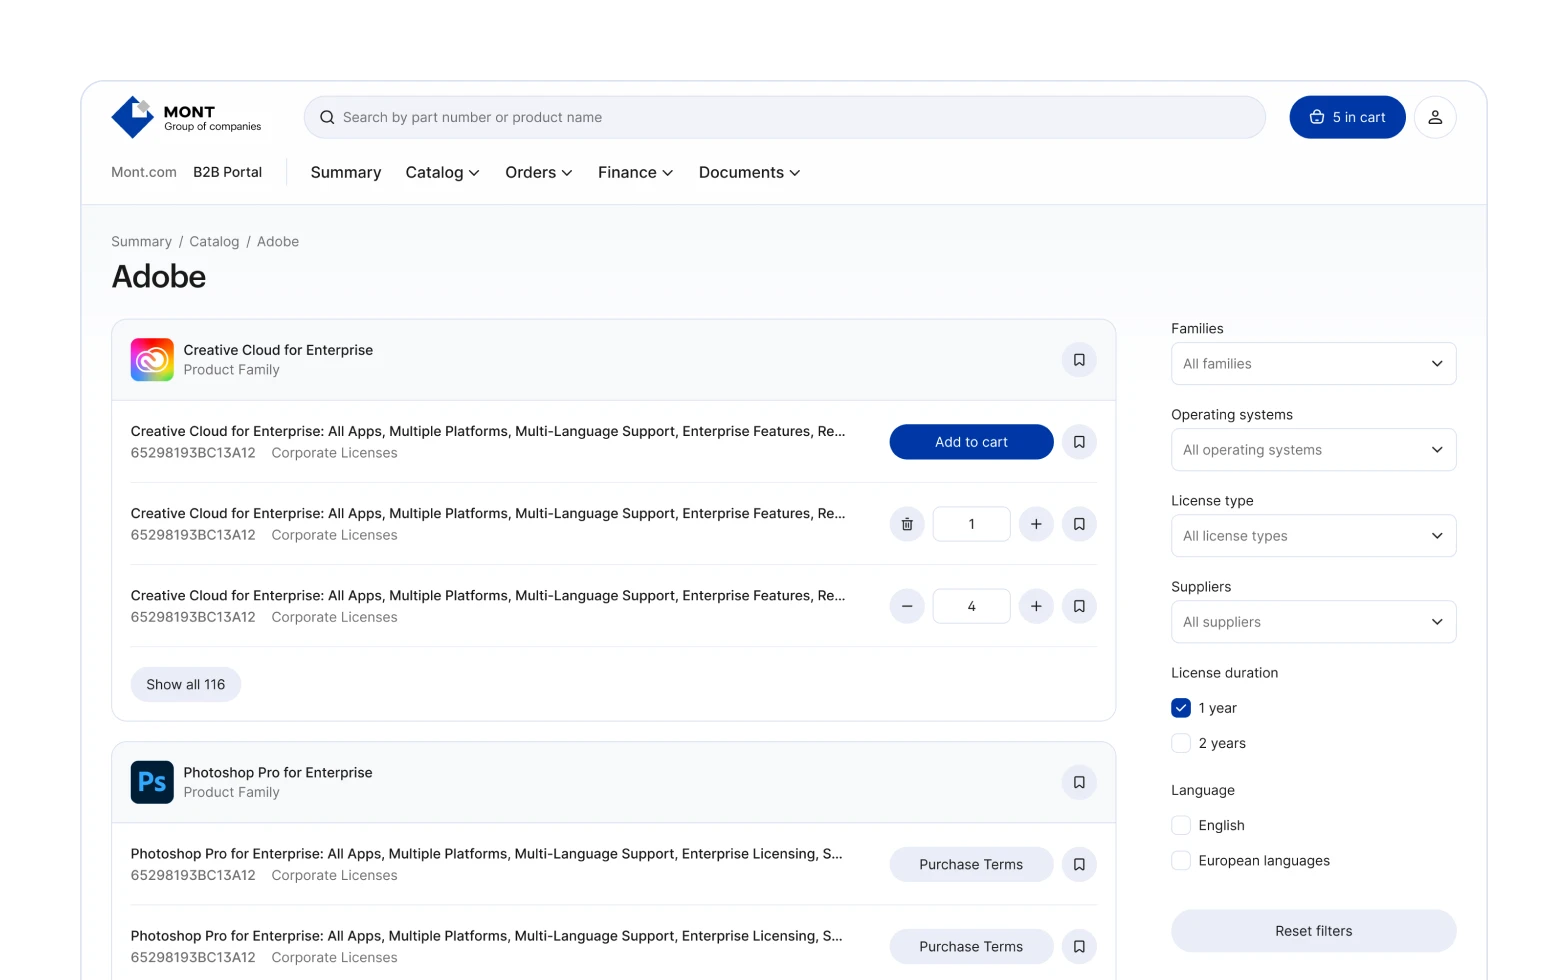Bookmark the first Photoshop Pro Purchase Terms row
The height and width of the screenshot is (980, 1568).
pos(1079,864)
